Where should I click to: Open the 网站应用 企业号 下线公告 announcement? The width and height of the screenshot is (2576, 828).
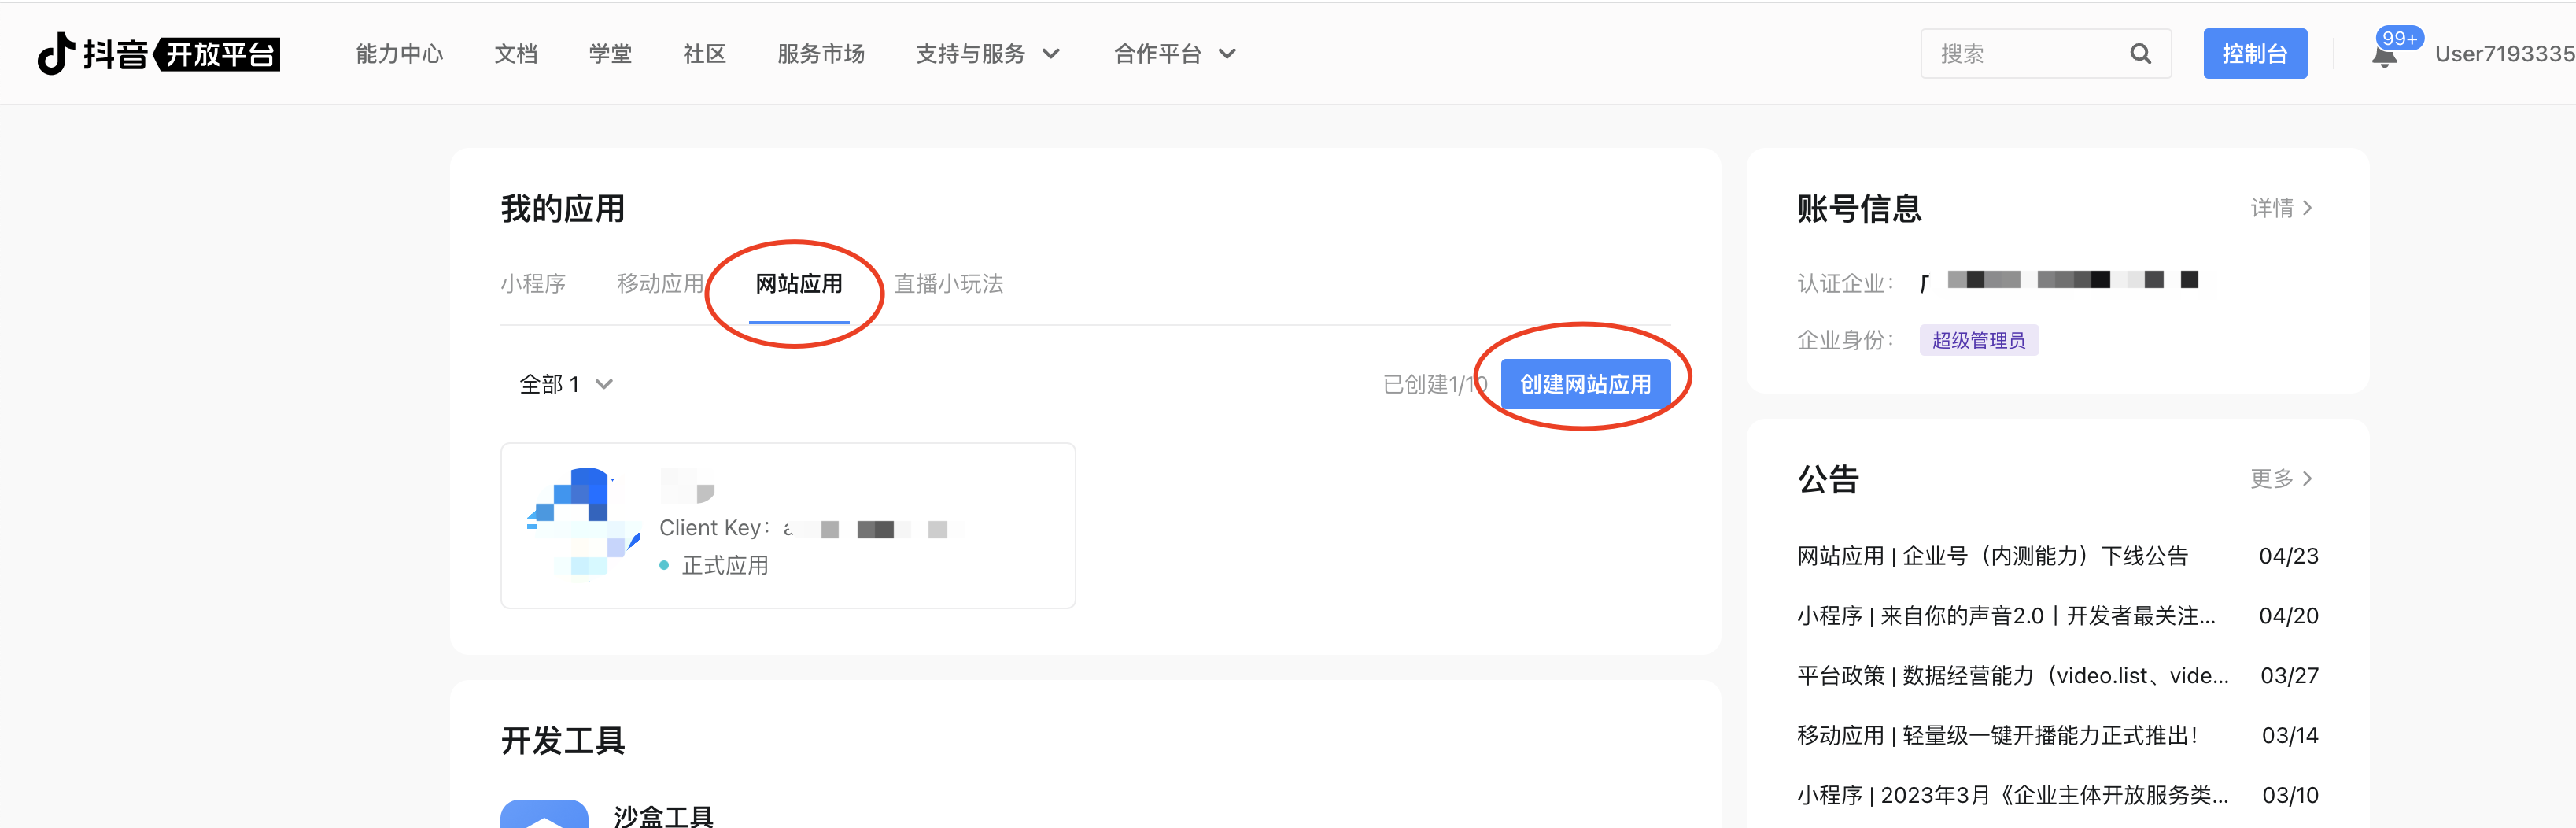pyautogui.click(x=1992, y=556)
